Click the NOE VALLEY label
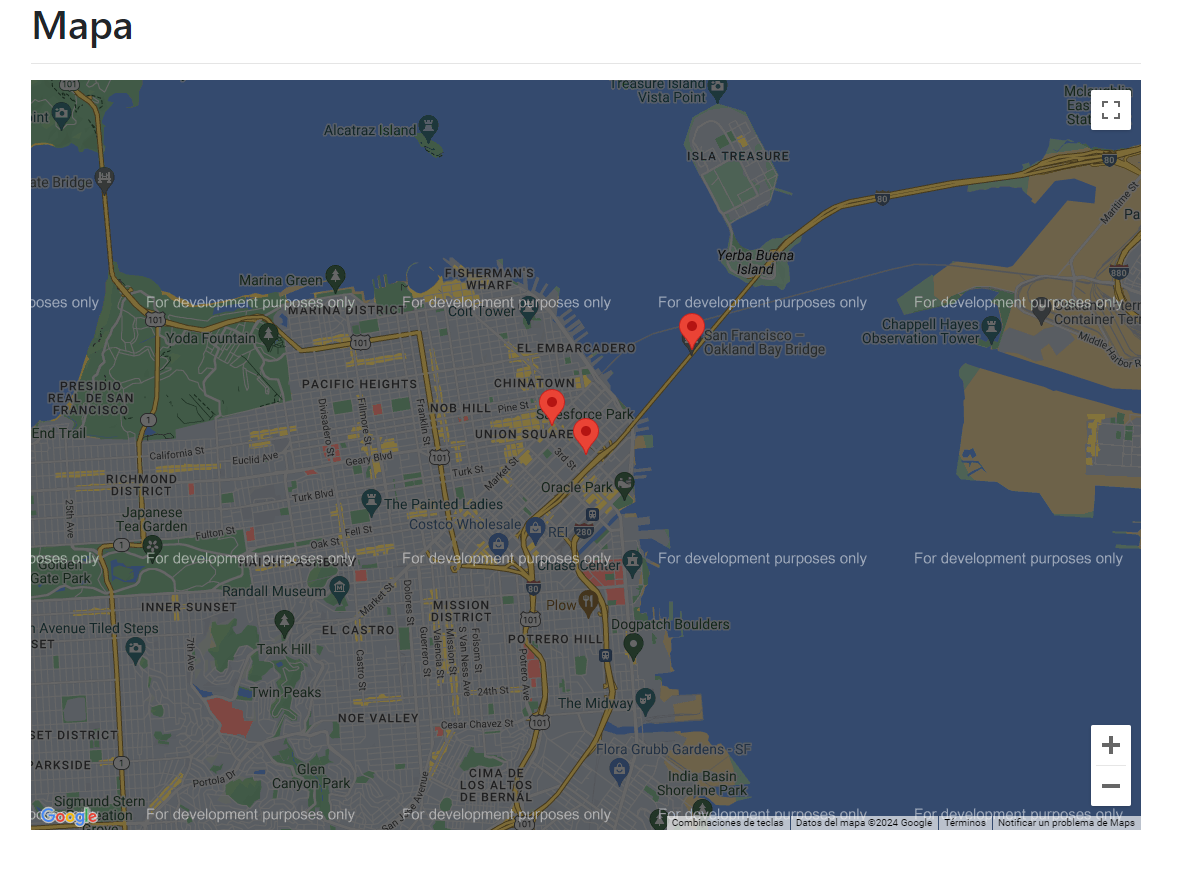Image resolution: width=1183 pixels, height=873 pixels. [x=378, y=718]
